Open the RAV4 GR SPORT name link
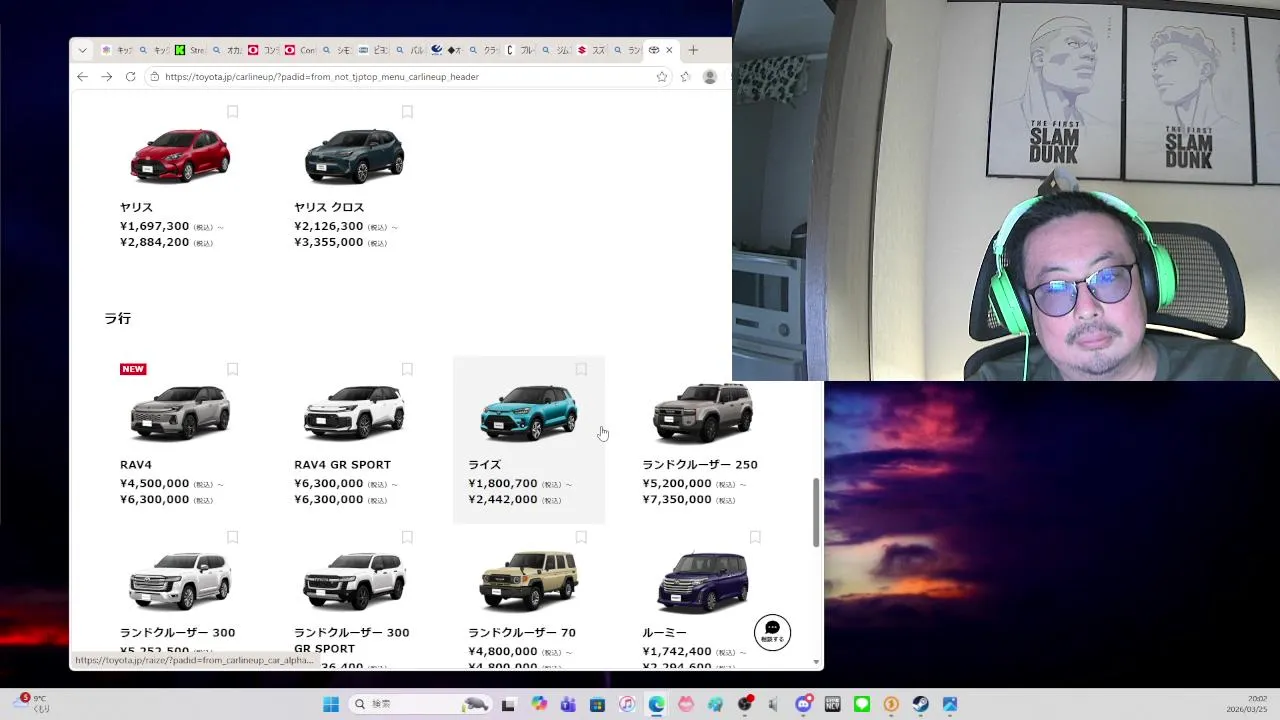This screenshot has height=720, width=1280. click(x=342, y=465)
